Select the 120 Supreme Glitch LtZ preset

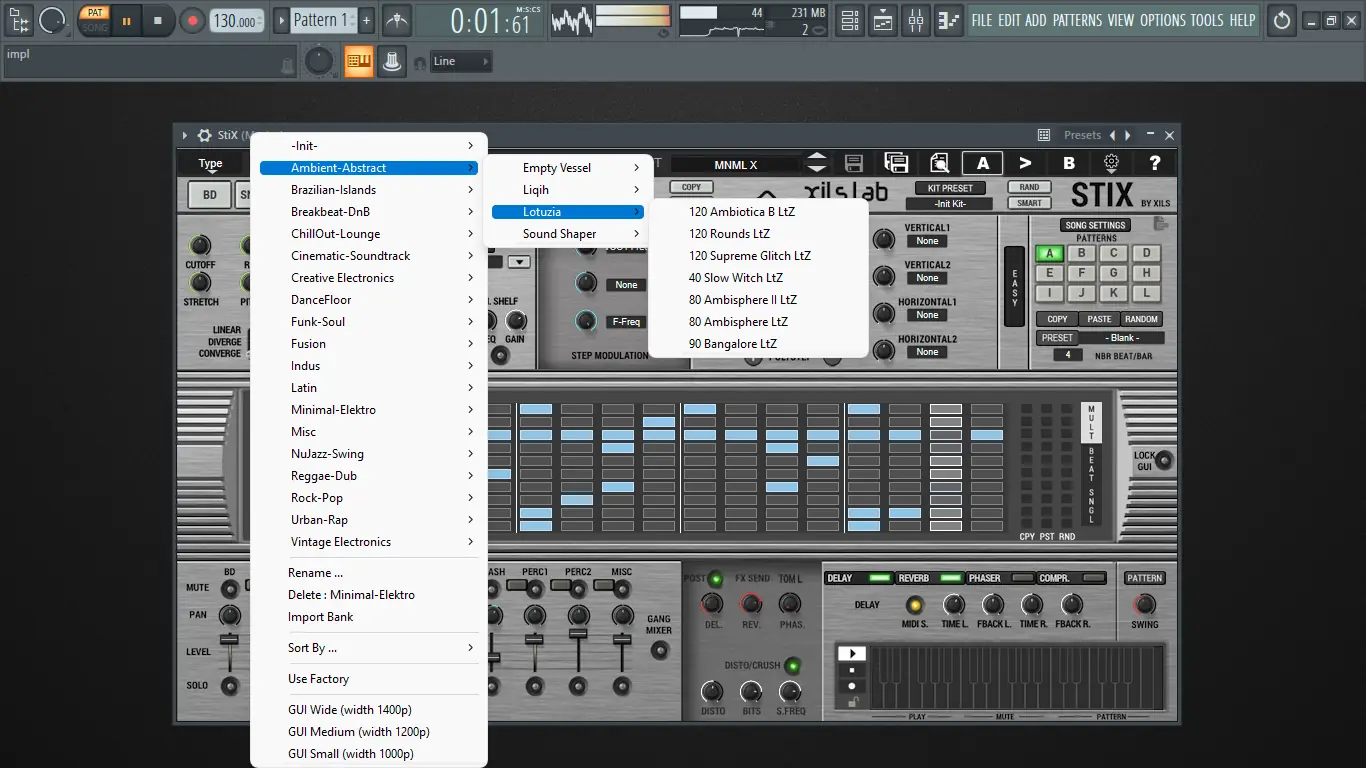click(x=749, y=256)
